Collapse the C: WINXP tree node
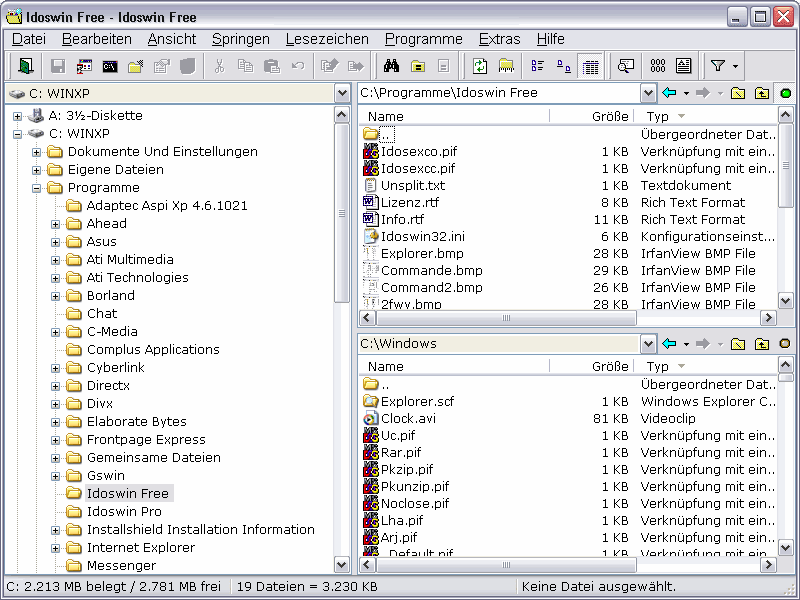The height and width of the screenshot is (600, 800). pos(17,134)
